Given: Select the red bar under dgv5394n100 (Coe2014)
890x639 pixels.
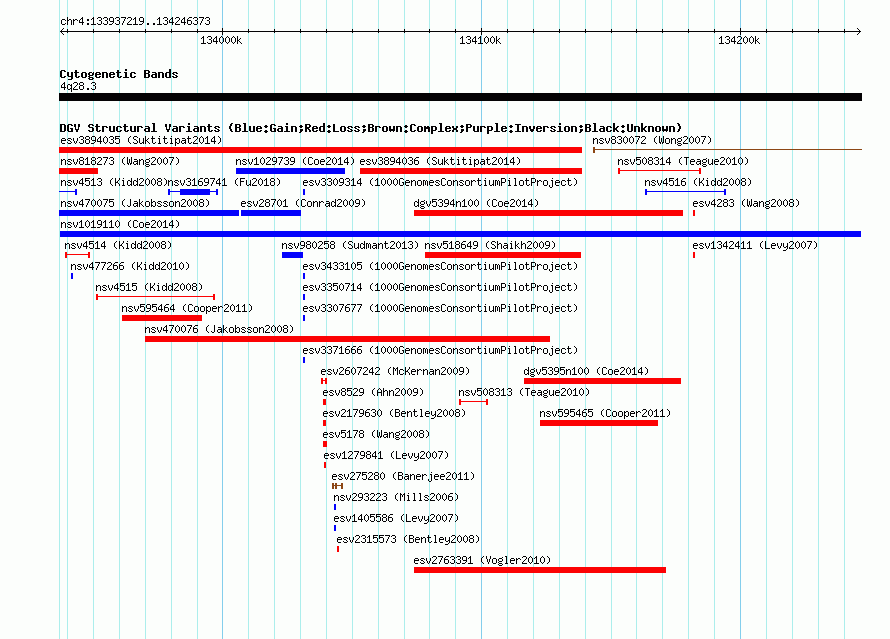Looking at the screenshot, I should [x=548, y=213].
